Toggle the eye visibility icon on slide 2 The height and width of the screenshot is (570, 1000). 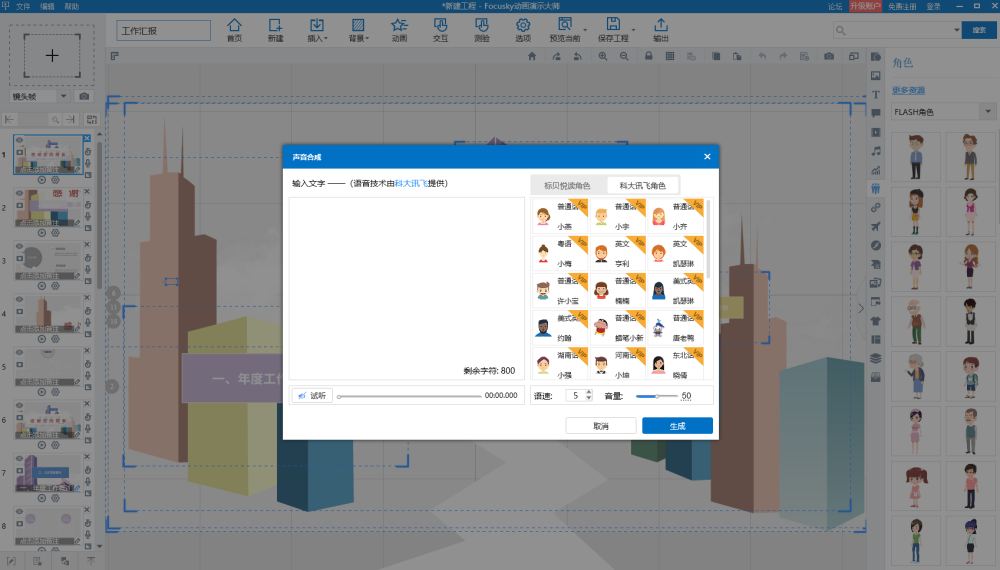[20, 193]
